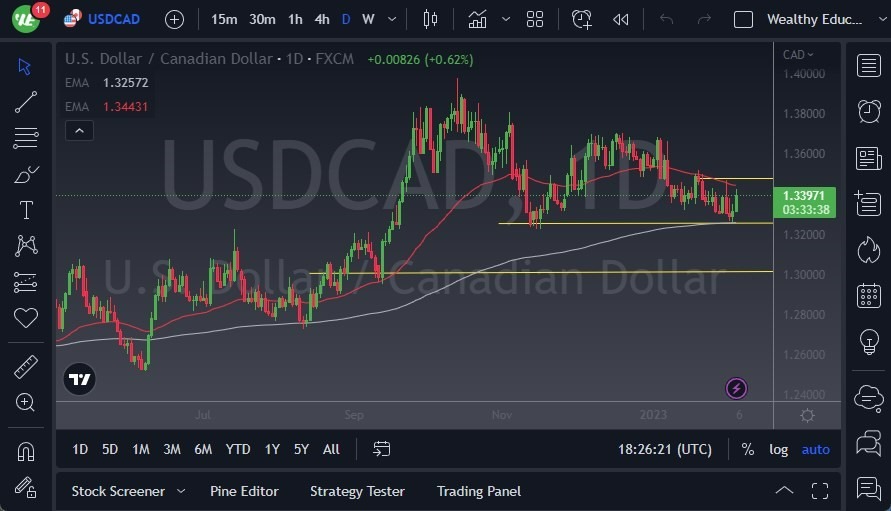
Task: Set date range to 5D
Action: tap(110, 449)
